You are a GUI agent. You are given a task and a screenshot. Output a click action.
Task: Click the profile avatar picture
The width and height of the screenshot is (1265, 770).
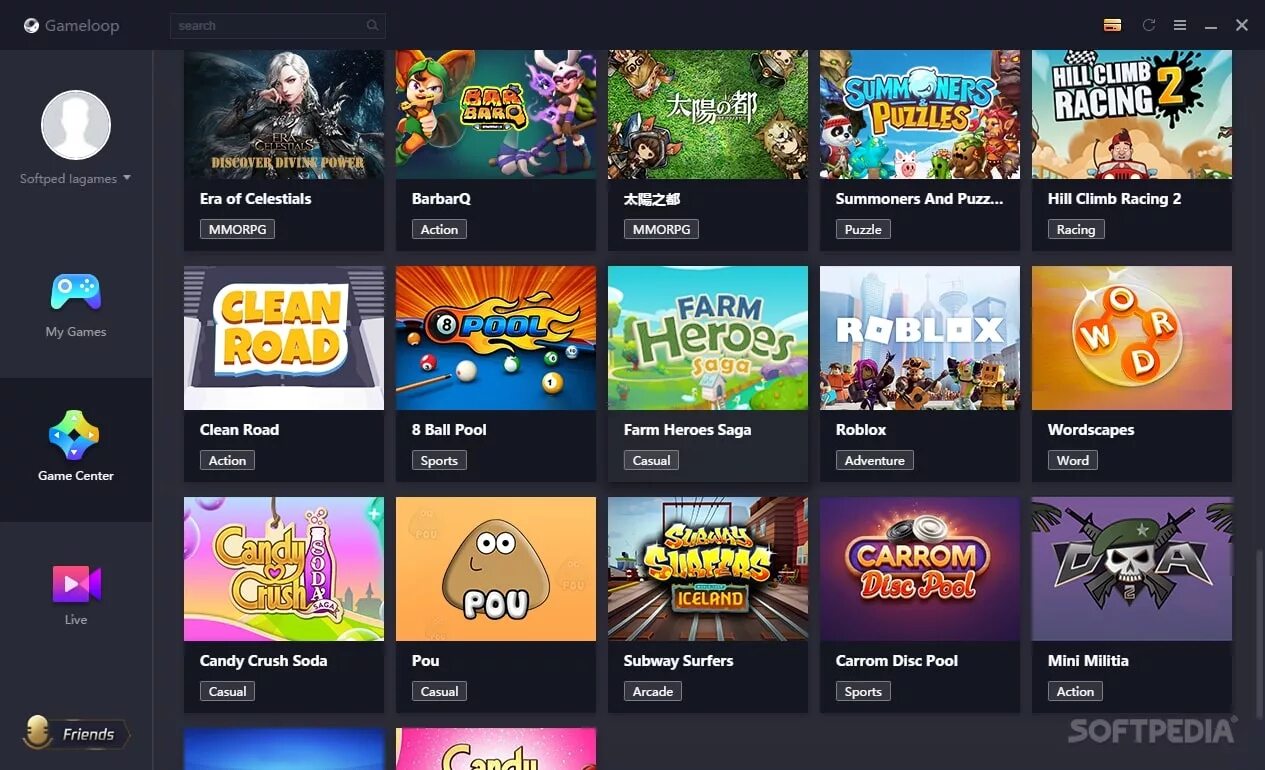[76, 125]
